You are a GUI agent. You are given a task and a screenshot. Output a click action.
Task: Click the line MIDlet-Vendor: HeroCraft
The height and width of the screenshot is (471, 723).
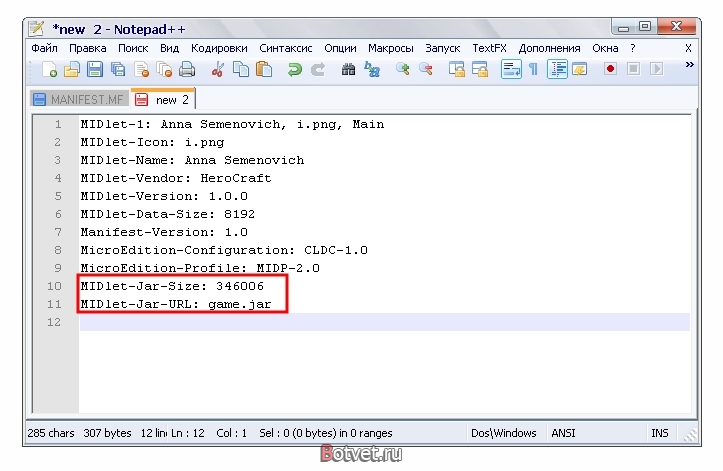(176, 179)
